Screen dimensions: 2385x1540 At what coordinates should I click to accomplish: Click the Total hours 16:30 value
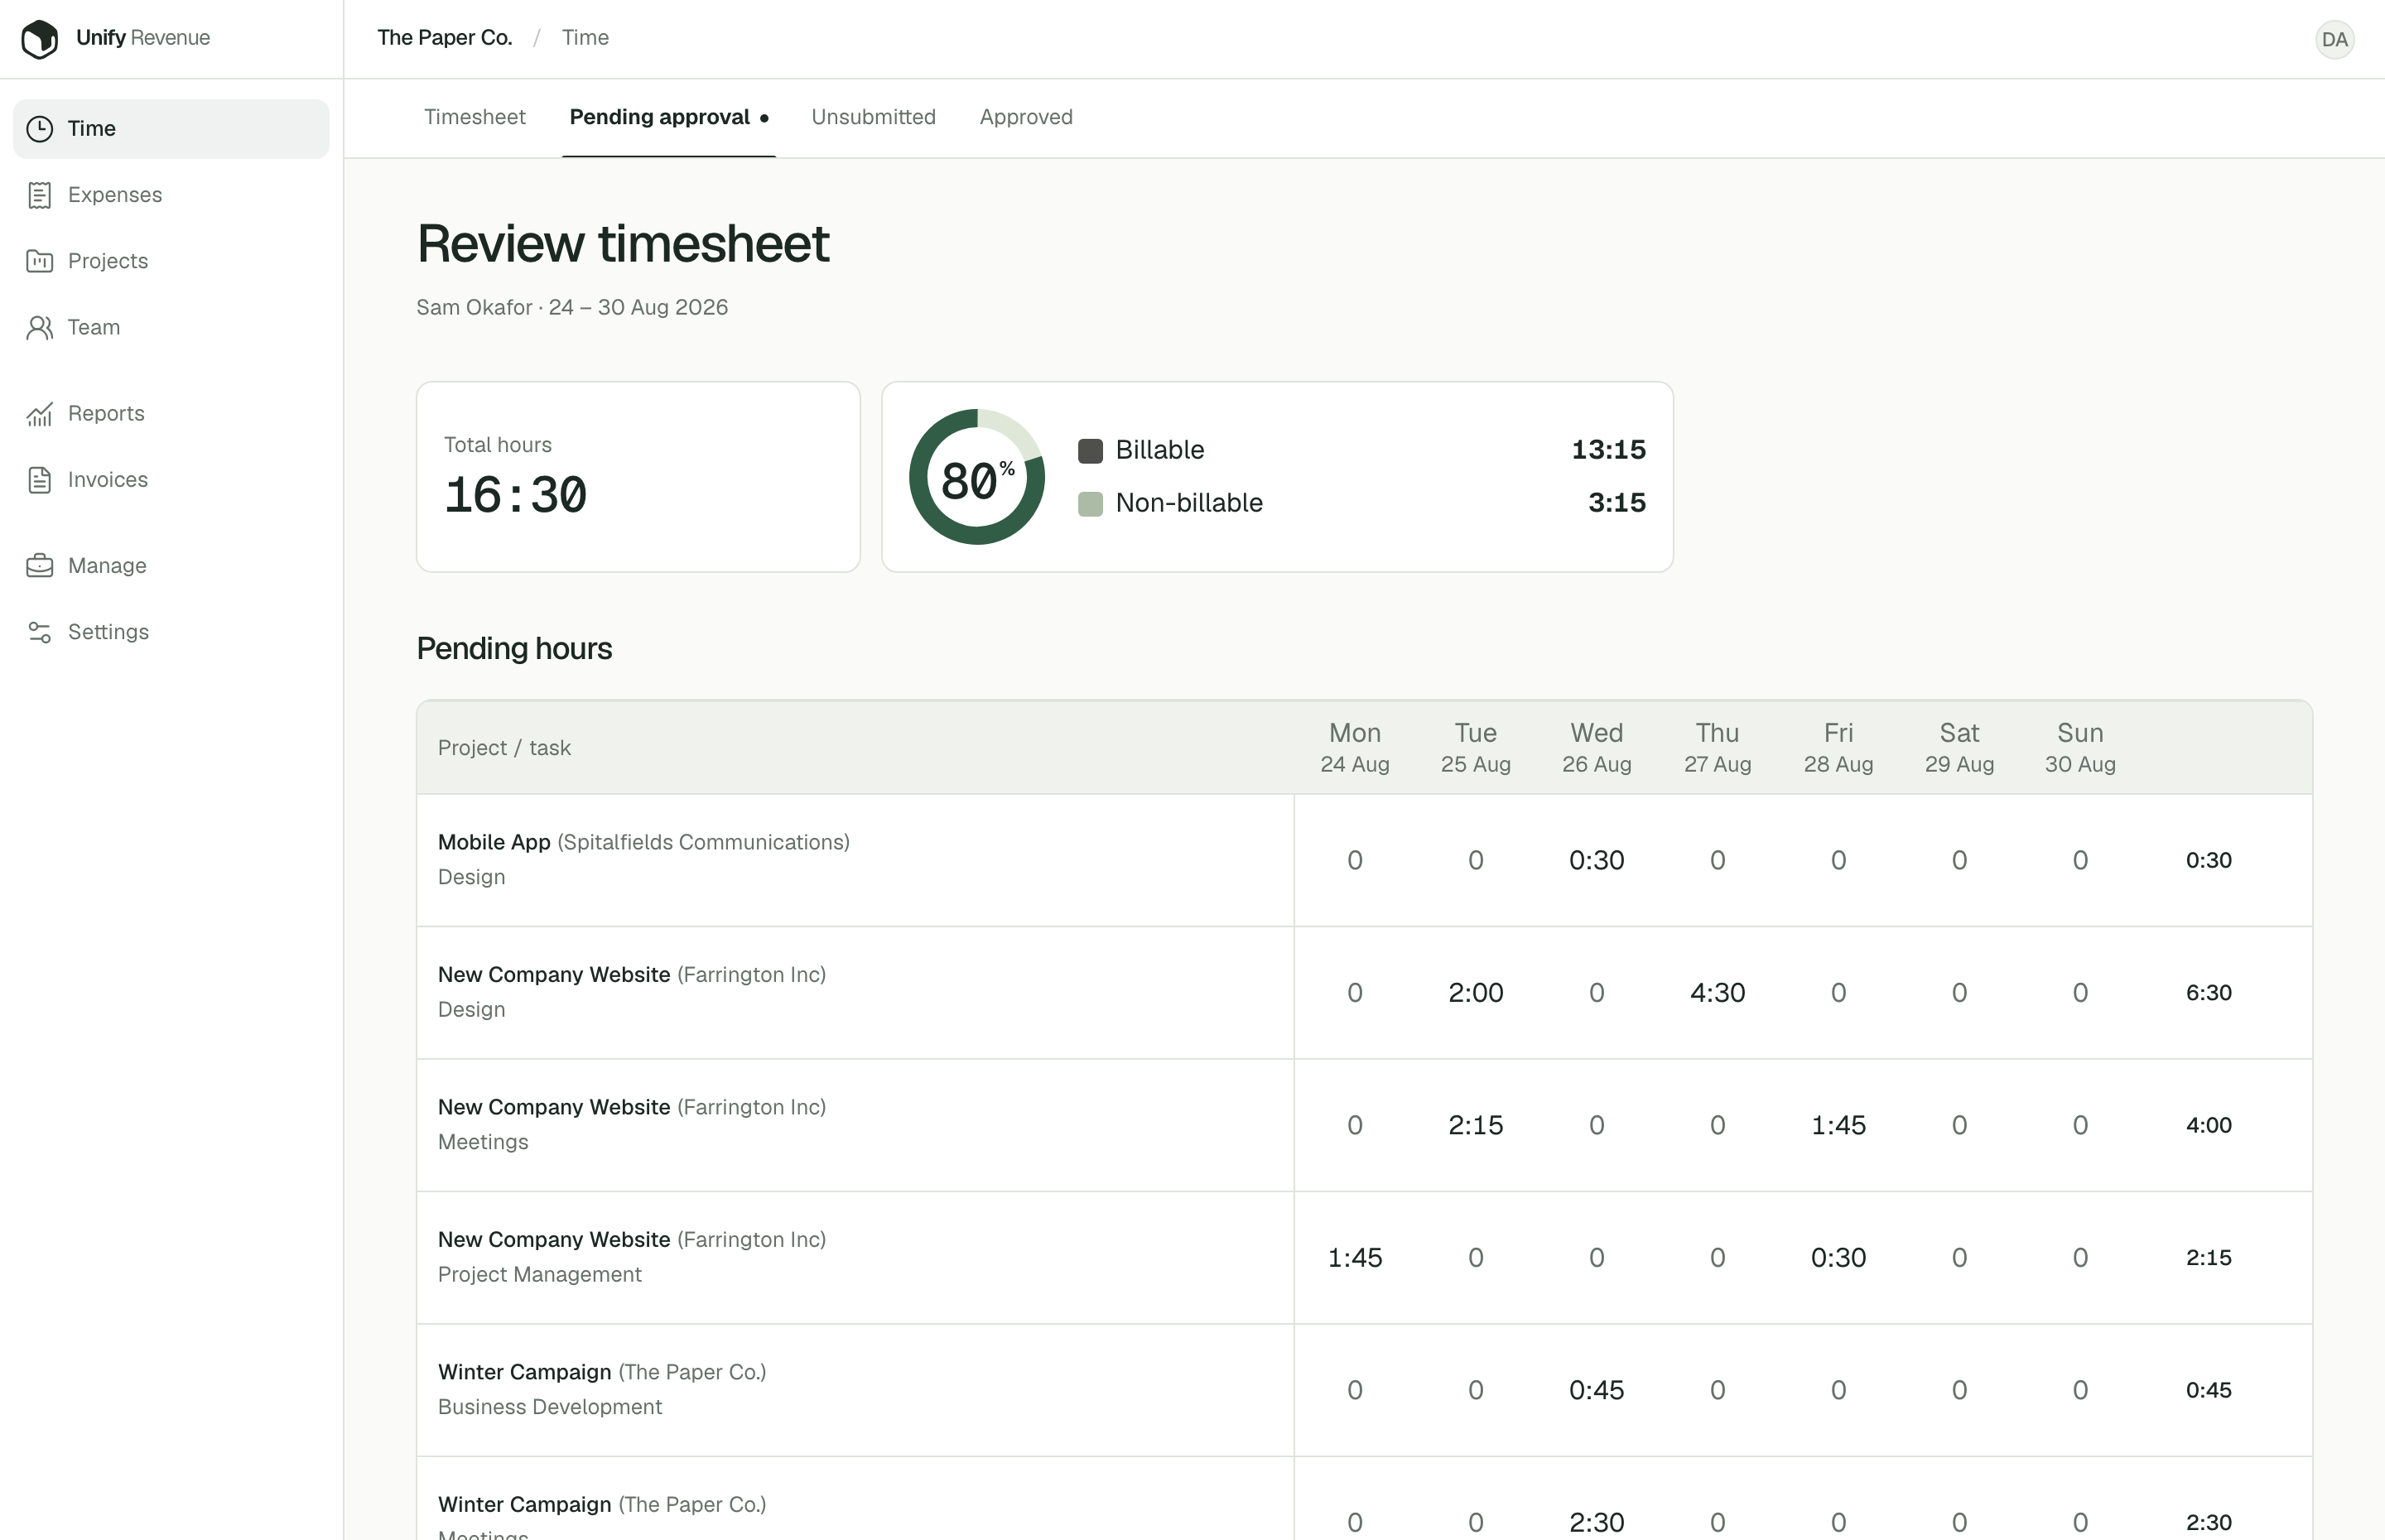point(515,495)
